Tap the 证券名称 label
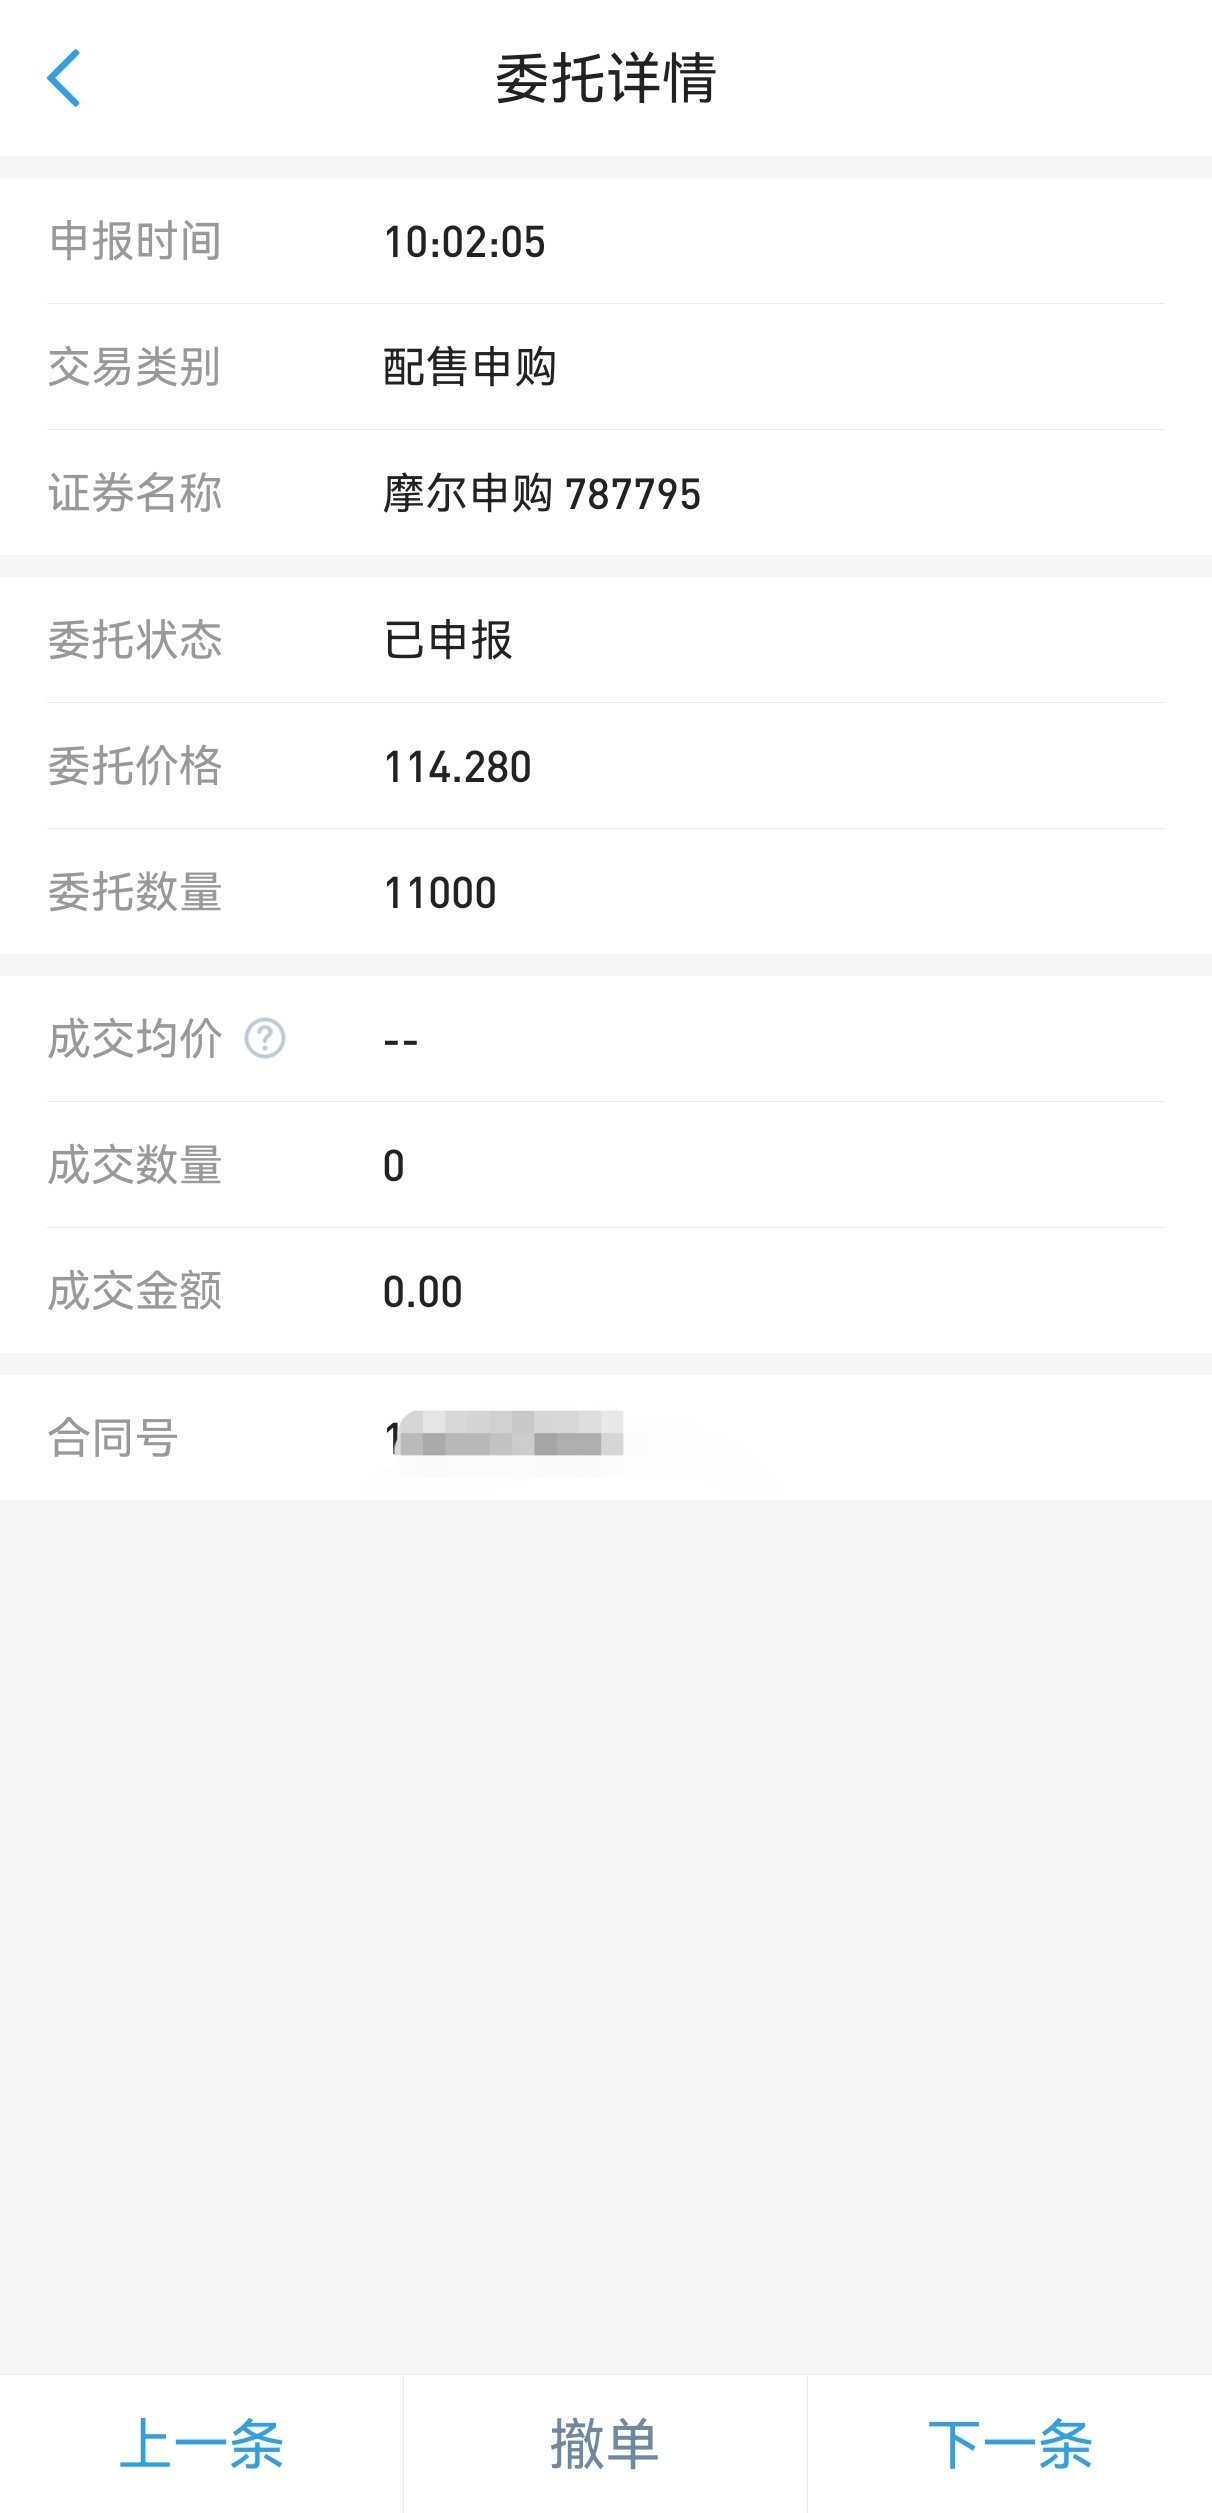 coord(135,493)
